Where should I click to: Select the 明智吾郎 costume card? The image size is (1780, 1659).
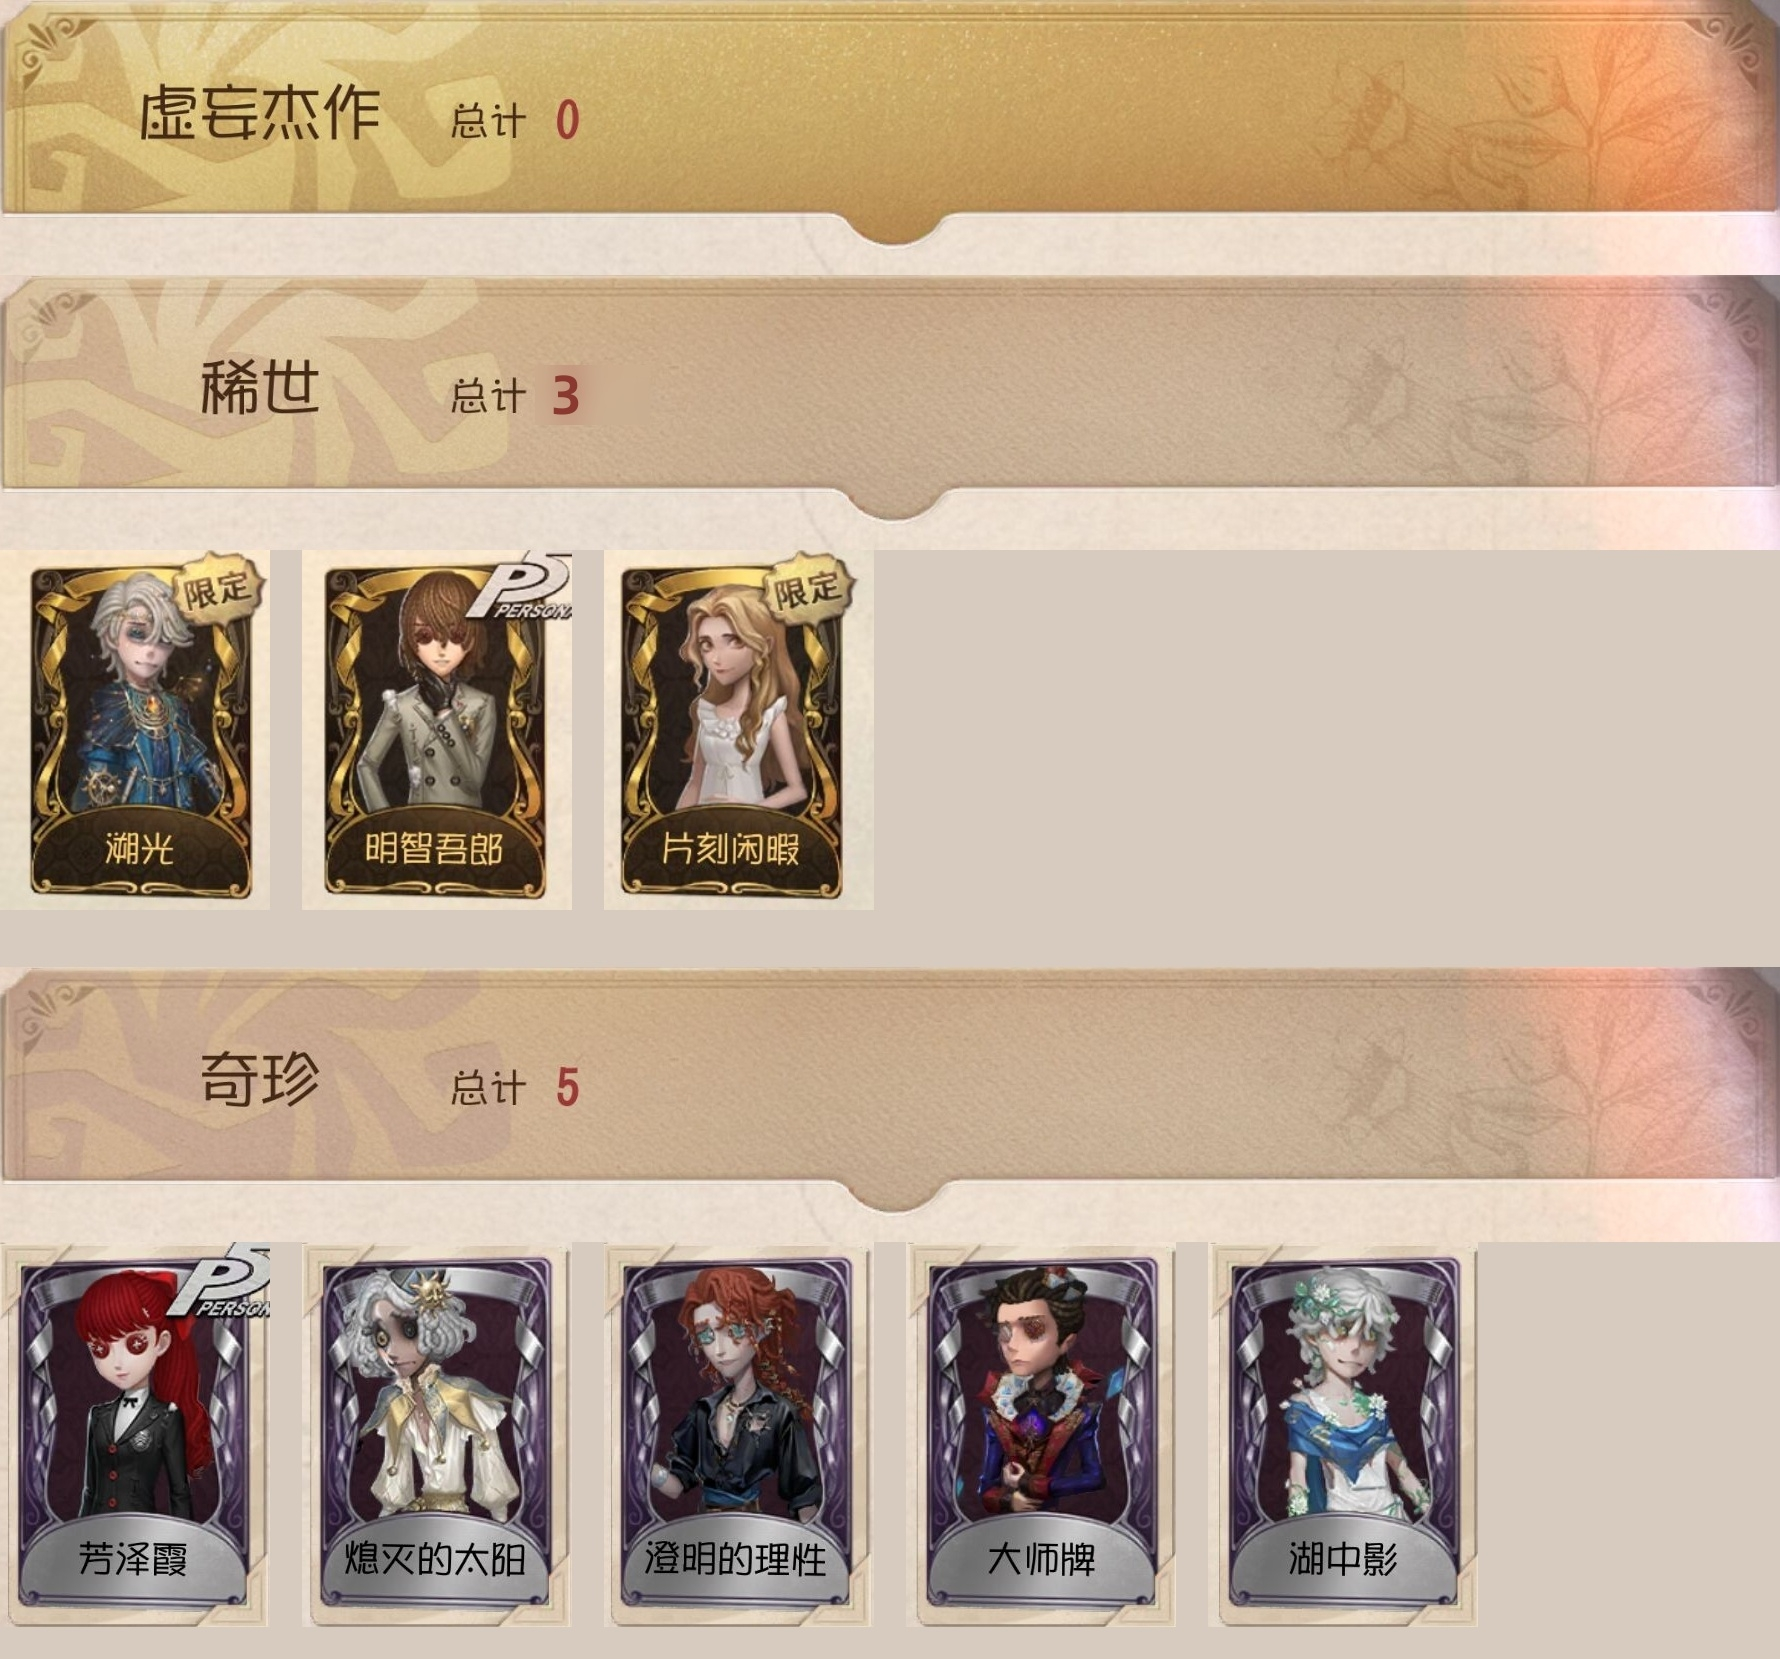click(437, 730)
